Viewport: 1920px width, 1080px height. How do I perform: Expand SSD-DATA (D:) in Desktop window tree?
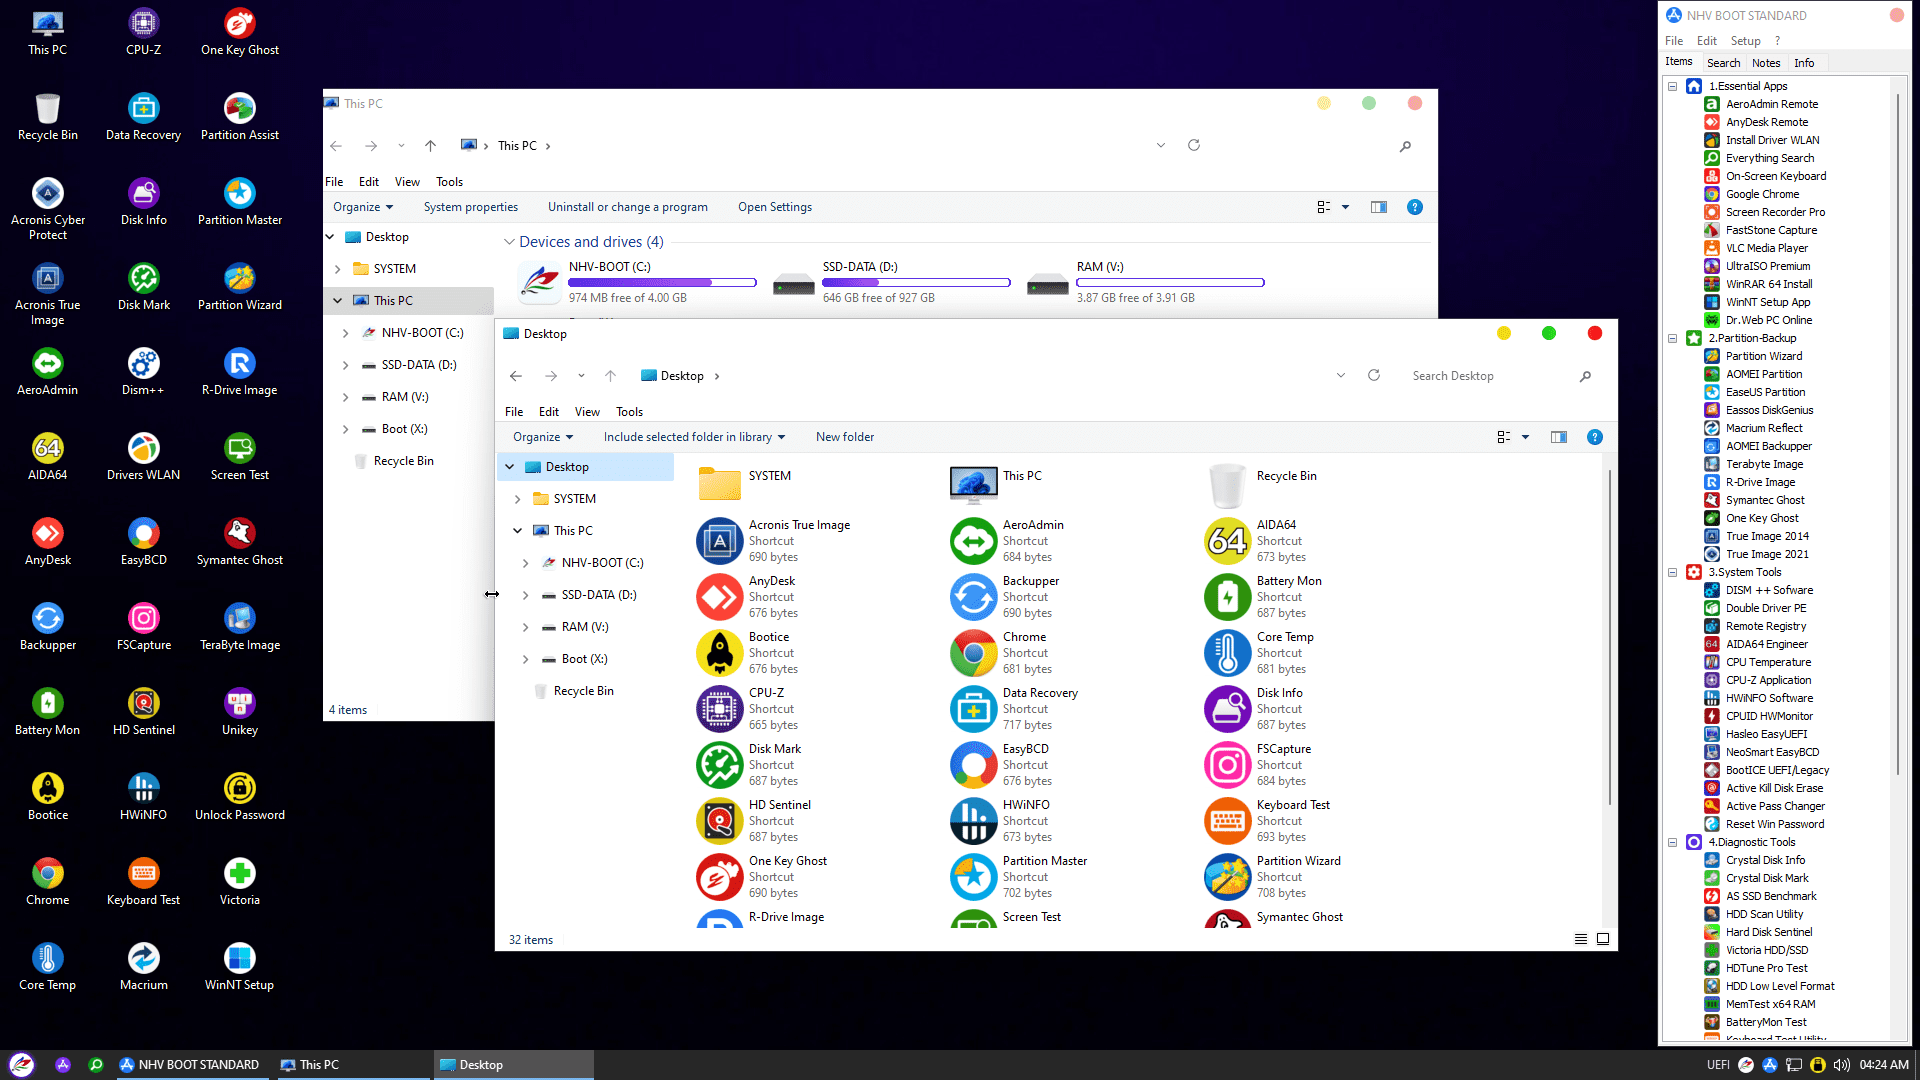coord(525,595)
